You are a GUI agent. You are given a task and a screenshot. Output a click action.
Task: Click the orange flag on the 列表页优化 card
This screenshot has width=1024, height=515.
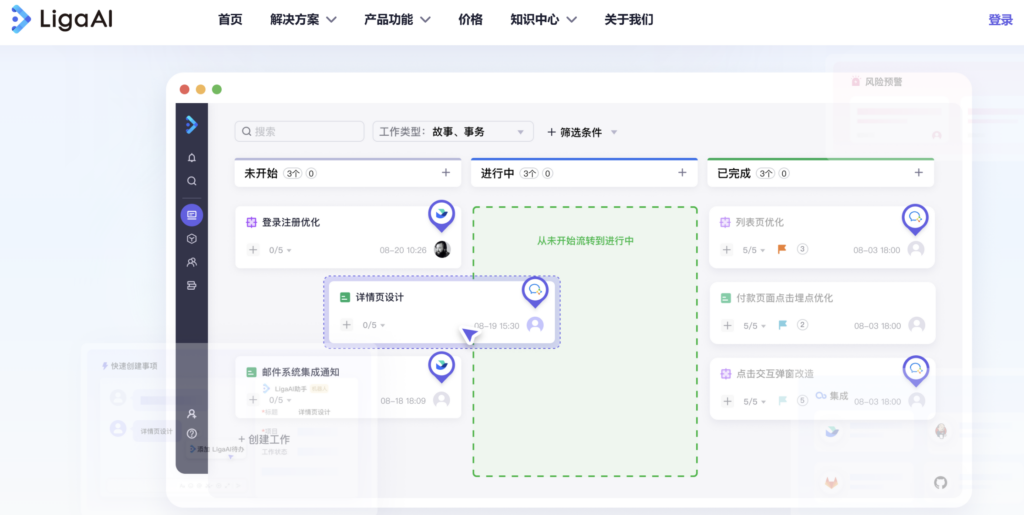(782, 249)
